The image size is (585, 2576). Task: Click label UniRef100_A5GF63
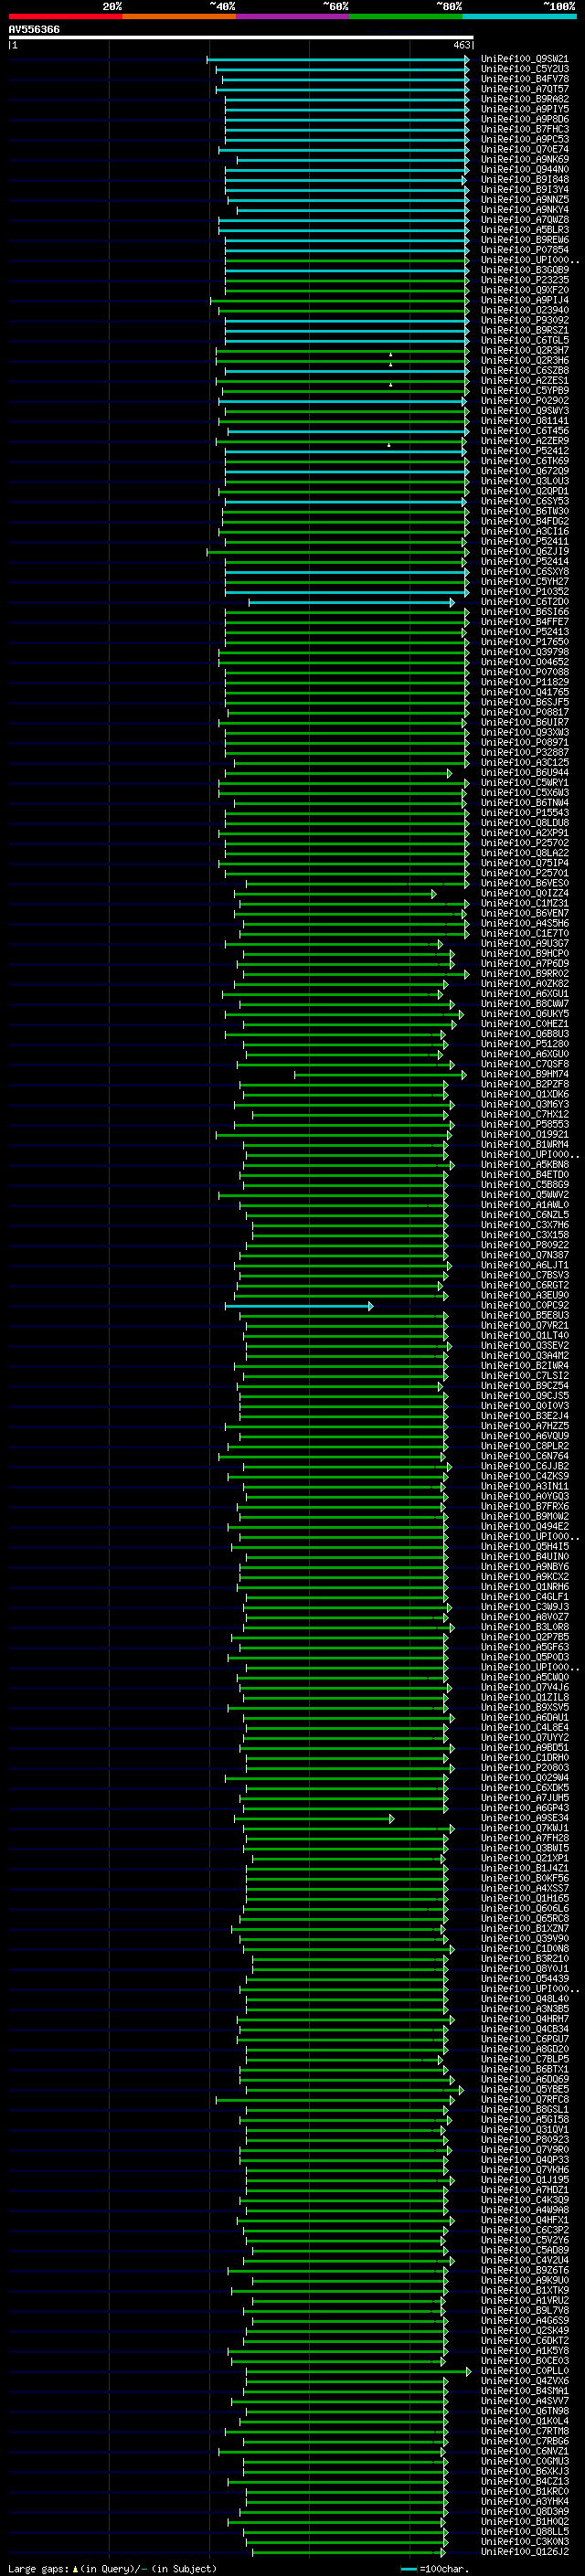[x=524, y=1647]
